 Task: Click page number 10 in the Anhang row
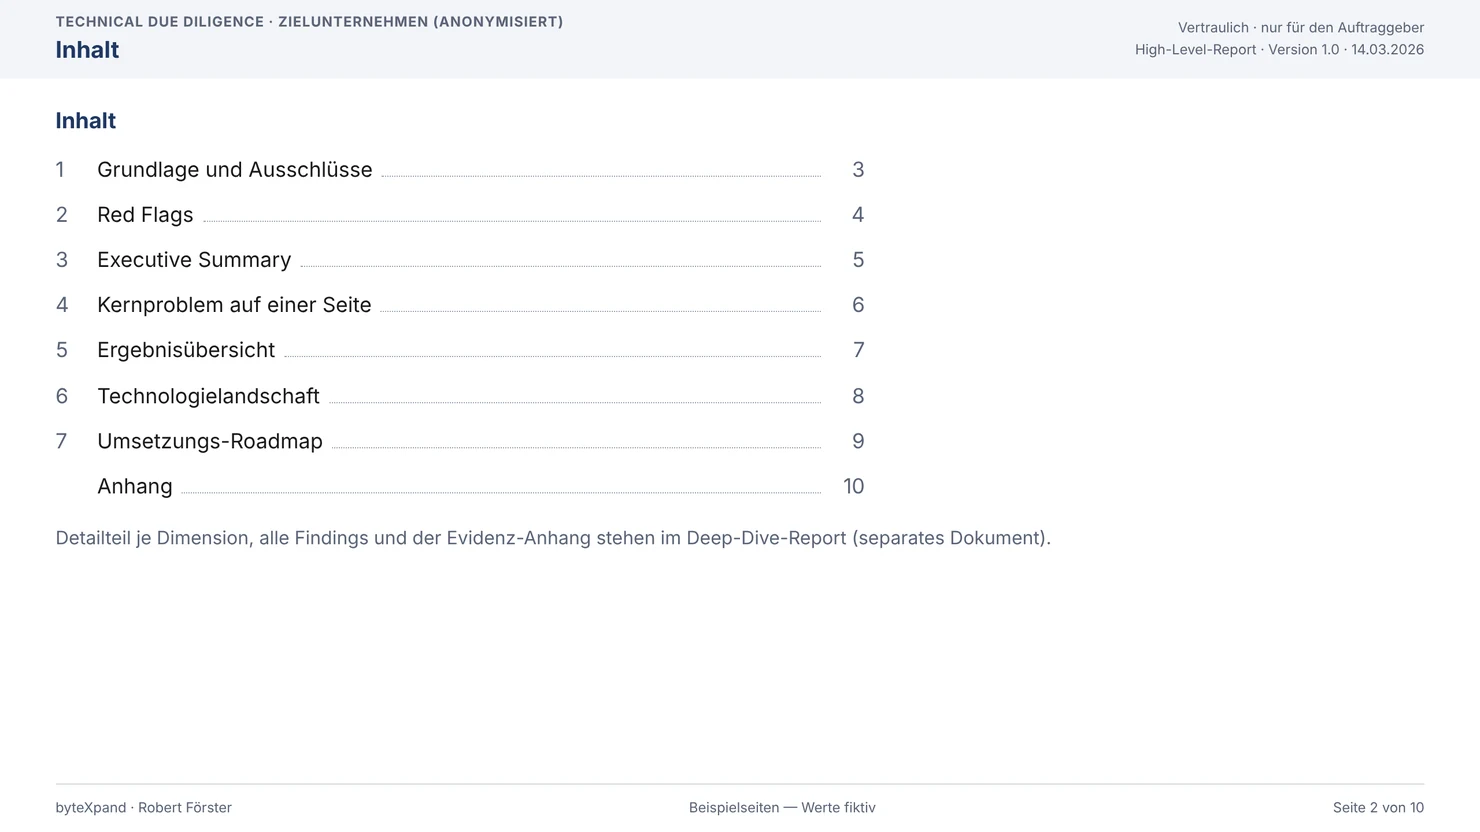[853, 486]
